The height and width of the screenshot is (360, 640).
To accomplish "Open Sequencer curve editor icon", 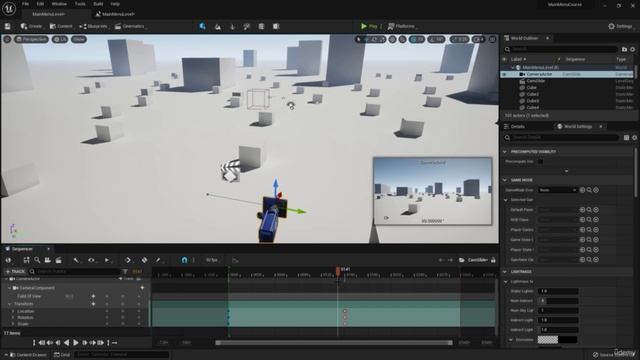I will [x=235, y=260].
